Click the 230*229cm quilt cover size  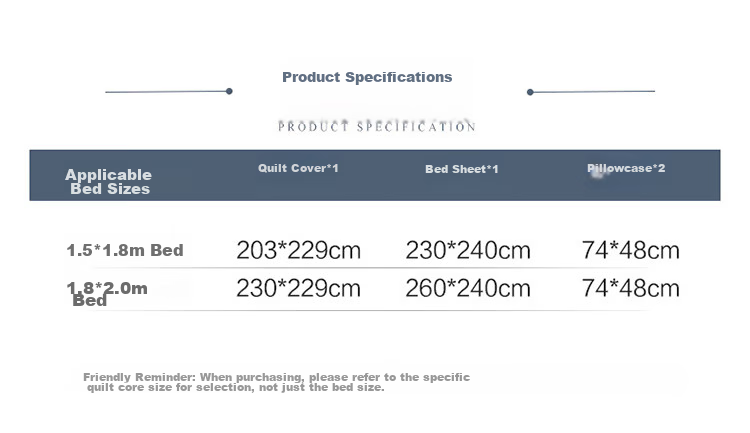click(x=298, y=288)
